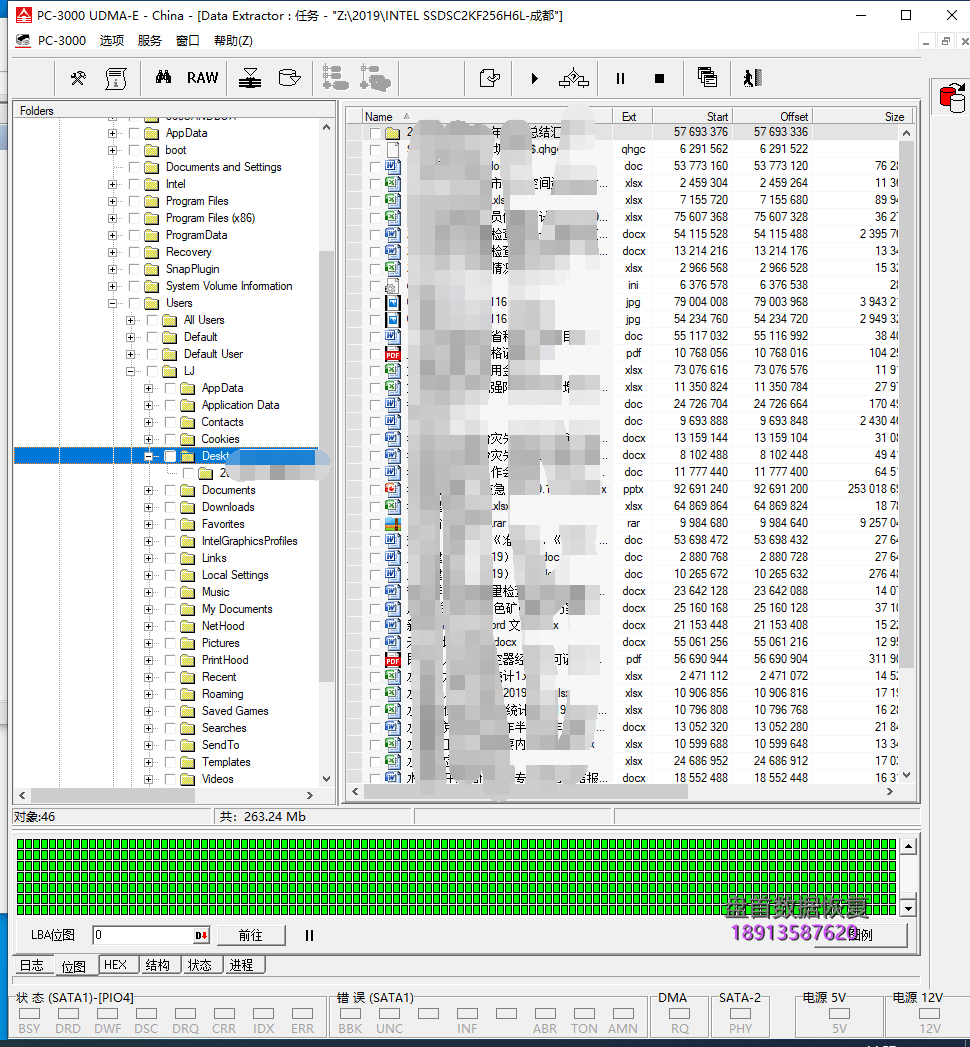Check the Documents folder checkbox under LJ
970x1047 pixels.
point(170,490)
